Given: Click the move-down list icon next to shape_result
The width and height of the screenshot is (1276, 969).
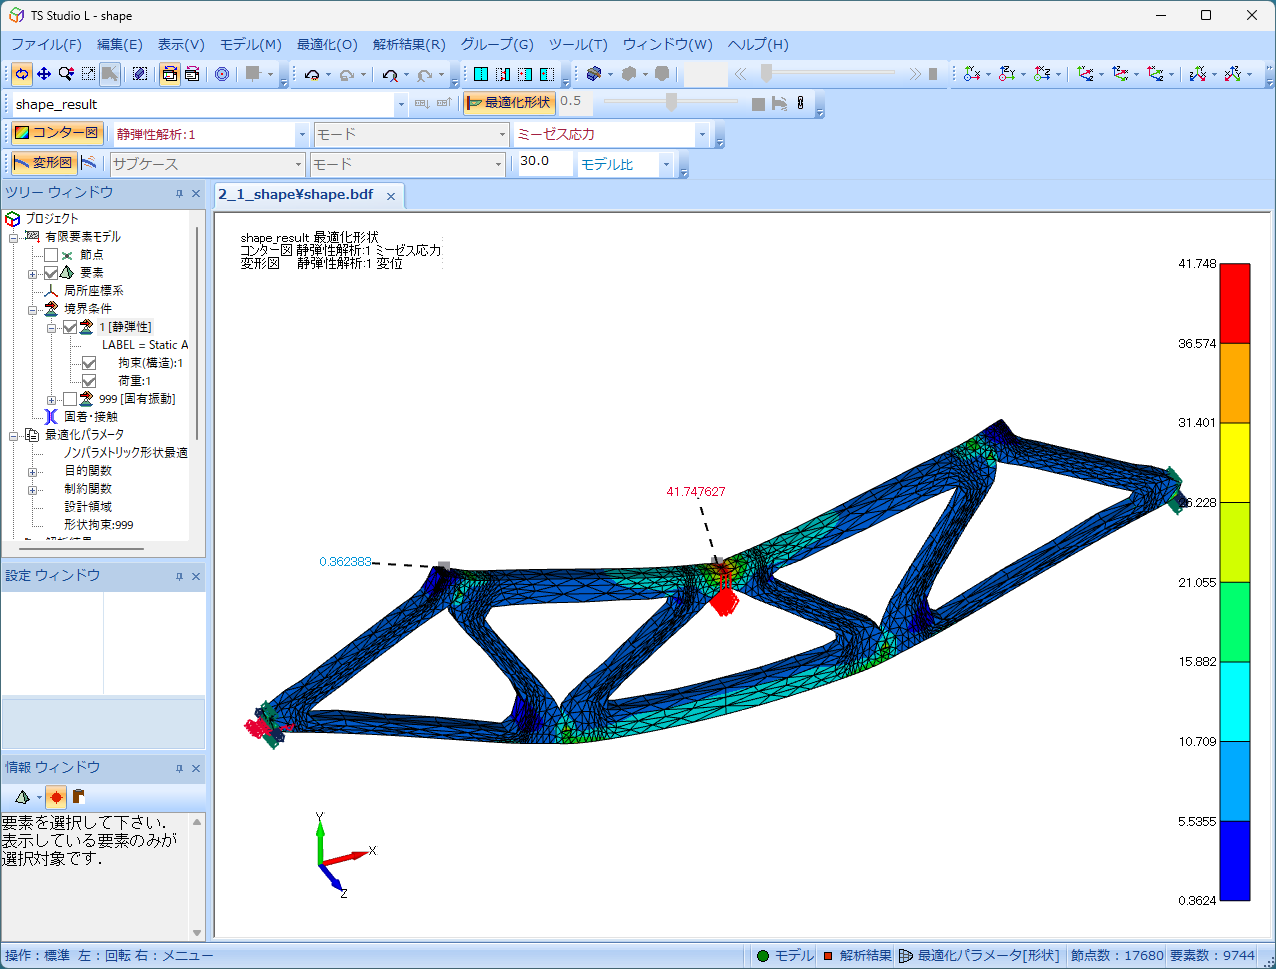Looking at the screenshot, I should [421, 104].
